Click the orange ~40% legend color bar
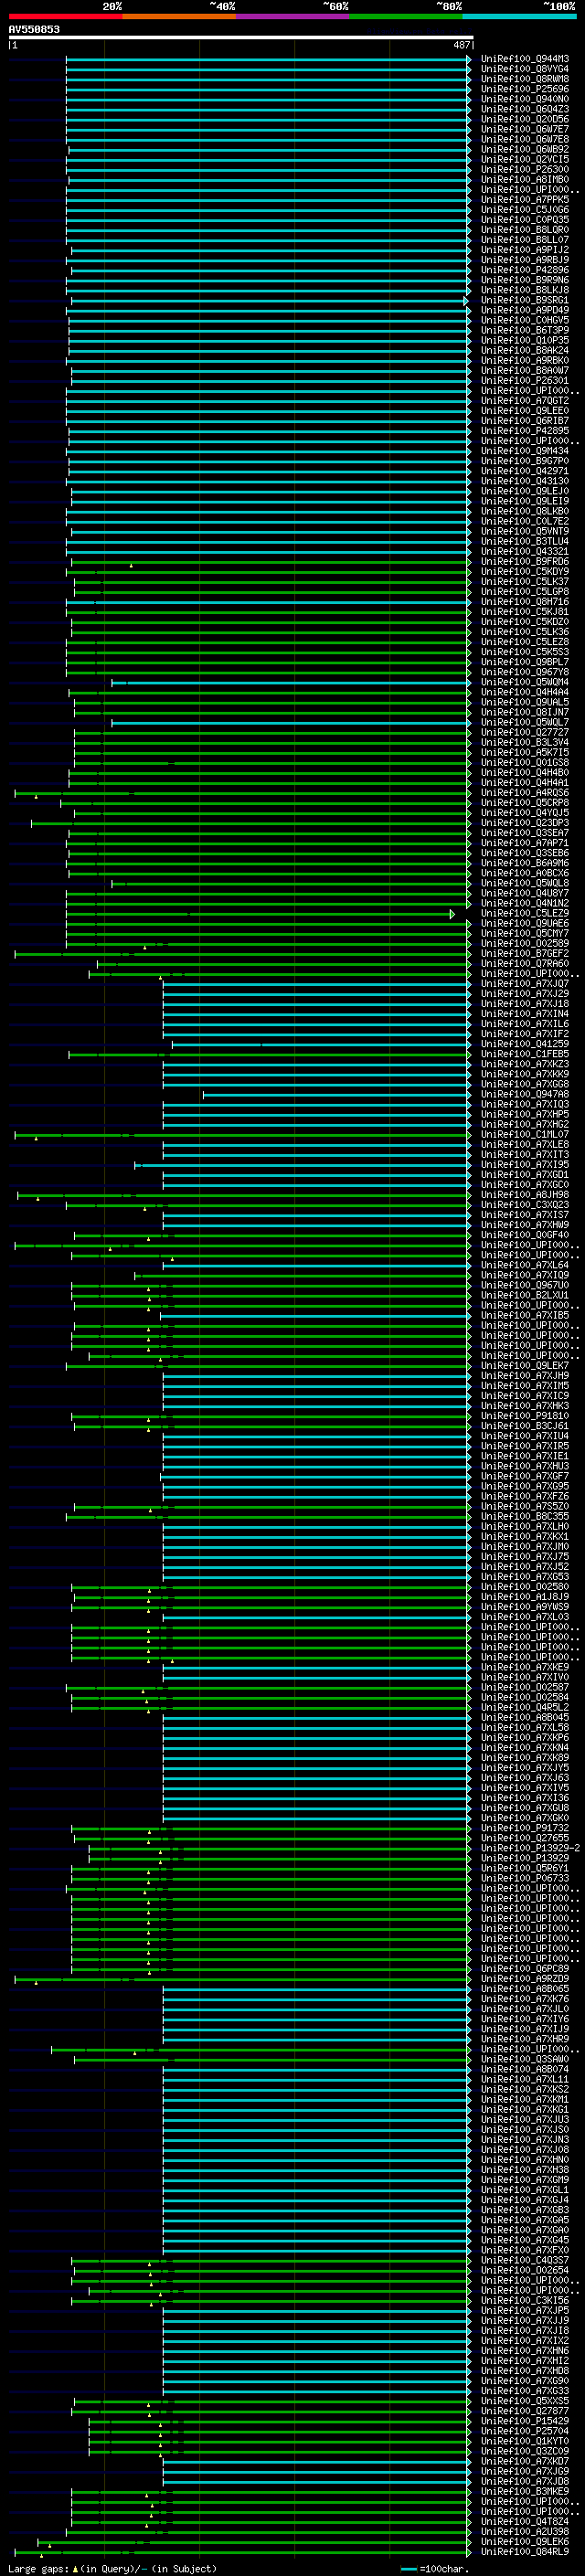585x2576 pixels. (179, 16)
